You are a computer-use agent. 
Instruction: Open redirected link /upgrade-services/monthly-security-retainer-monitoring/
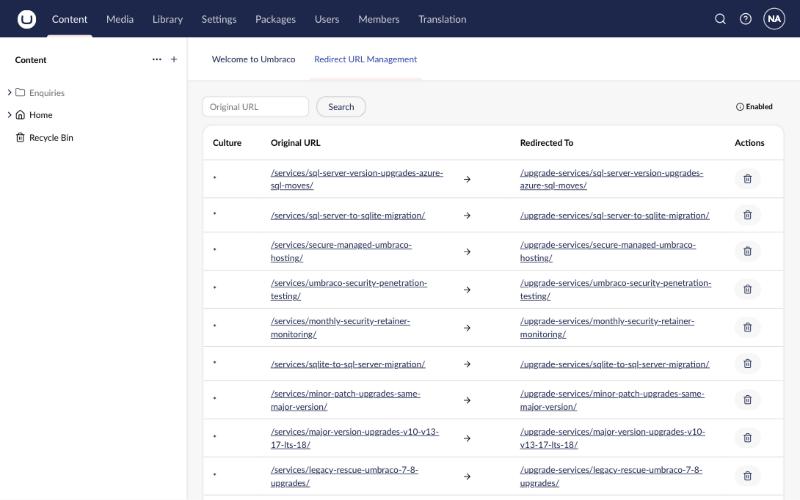coord(607,328)
